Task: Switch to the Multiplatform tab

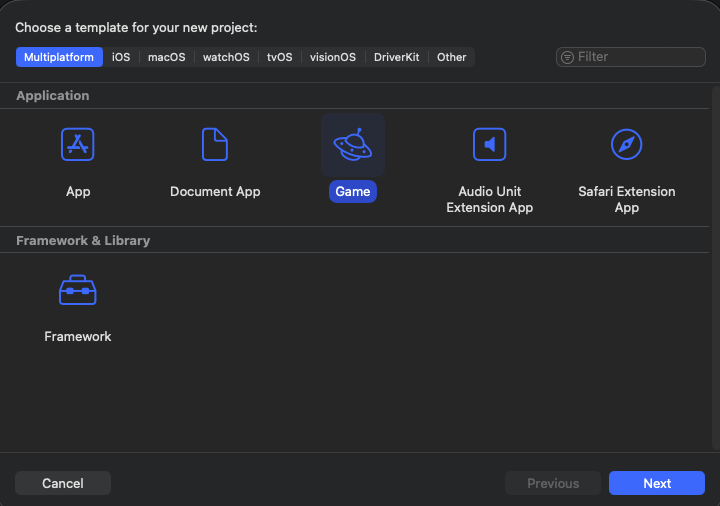Action: coord(59,57)
